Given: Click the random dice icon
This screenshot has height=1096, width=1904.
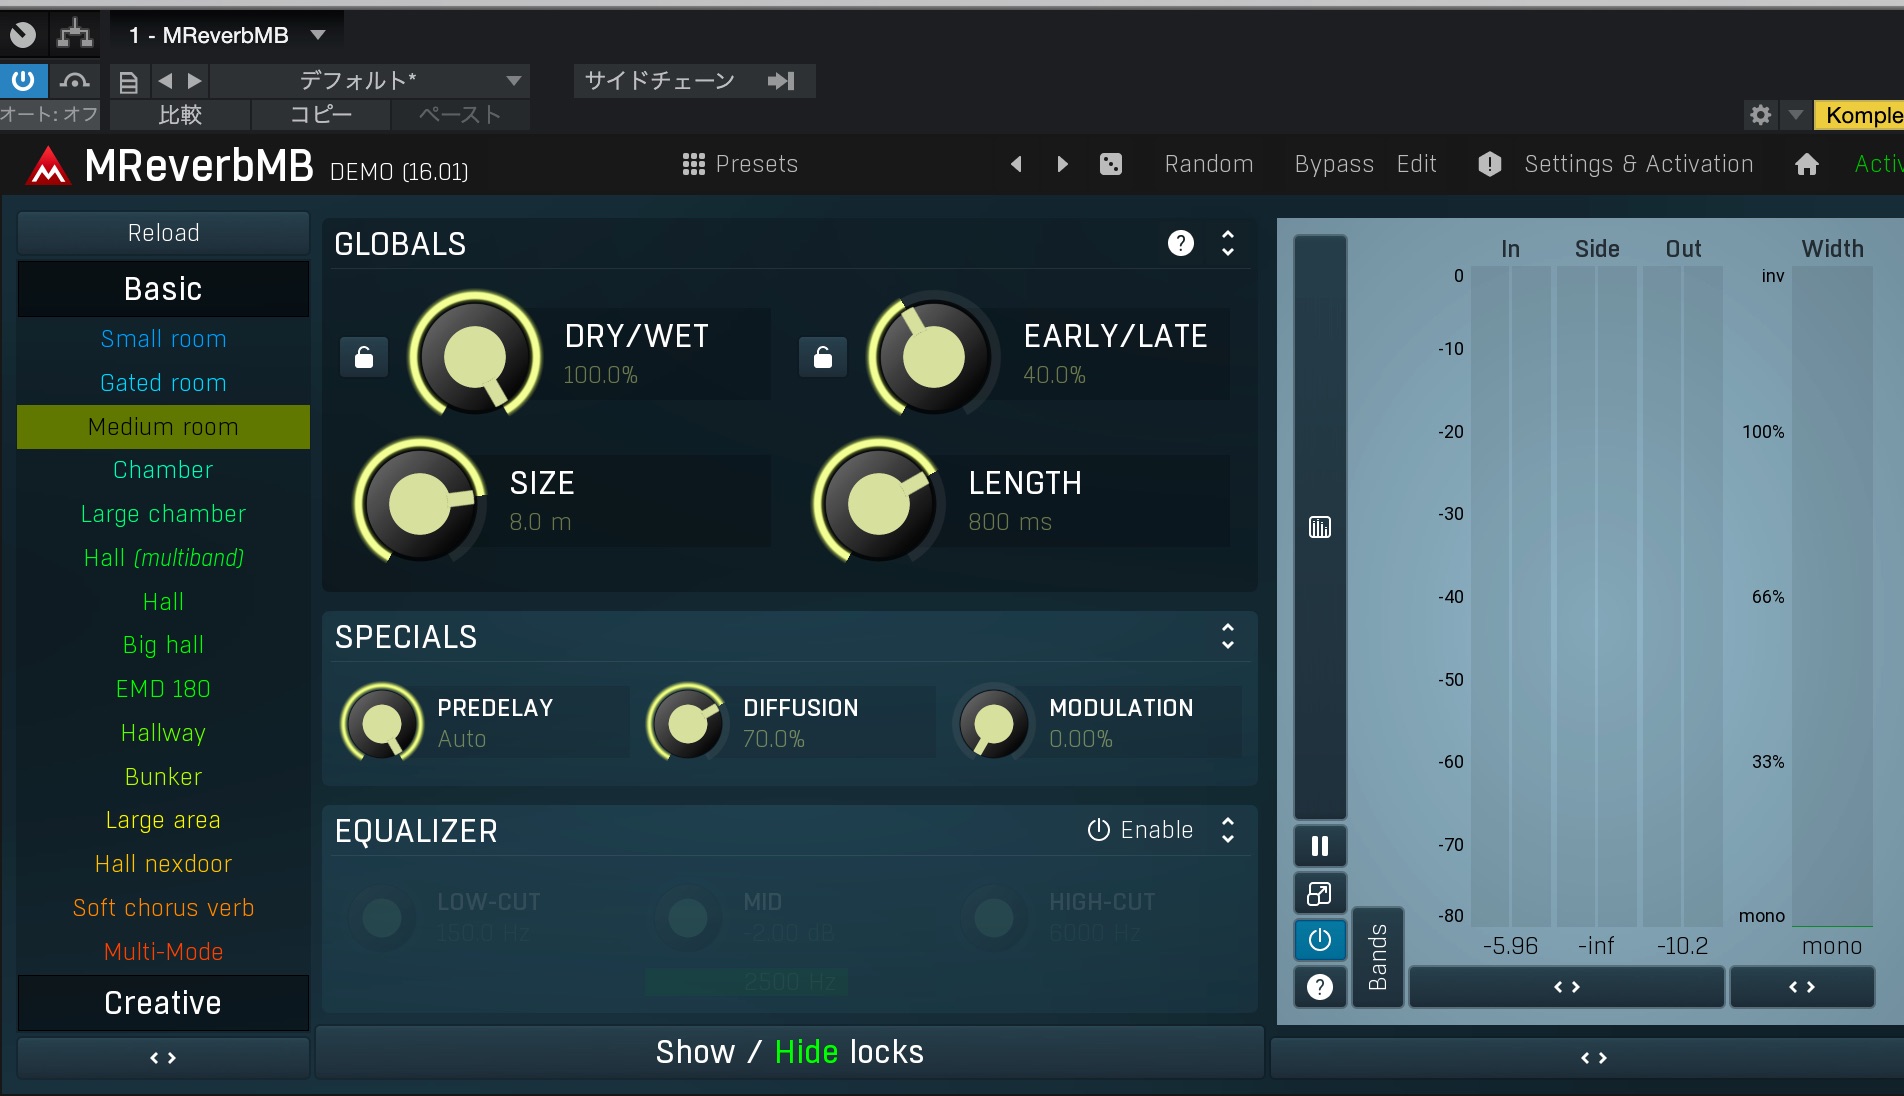Looking at the screenshot, I should (x=1110, y=164).
